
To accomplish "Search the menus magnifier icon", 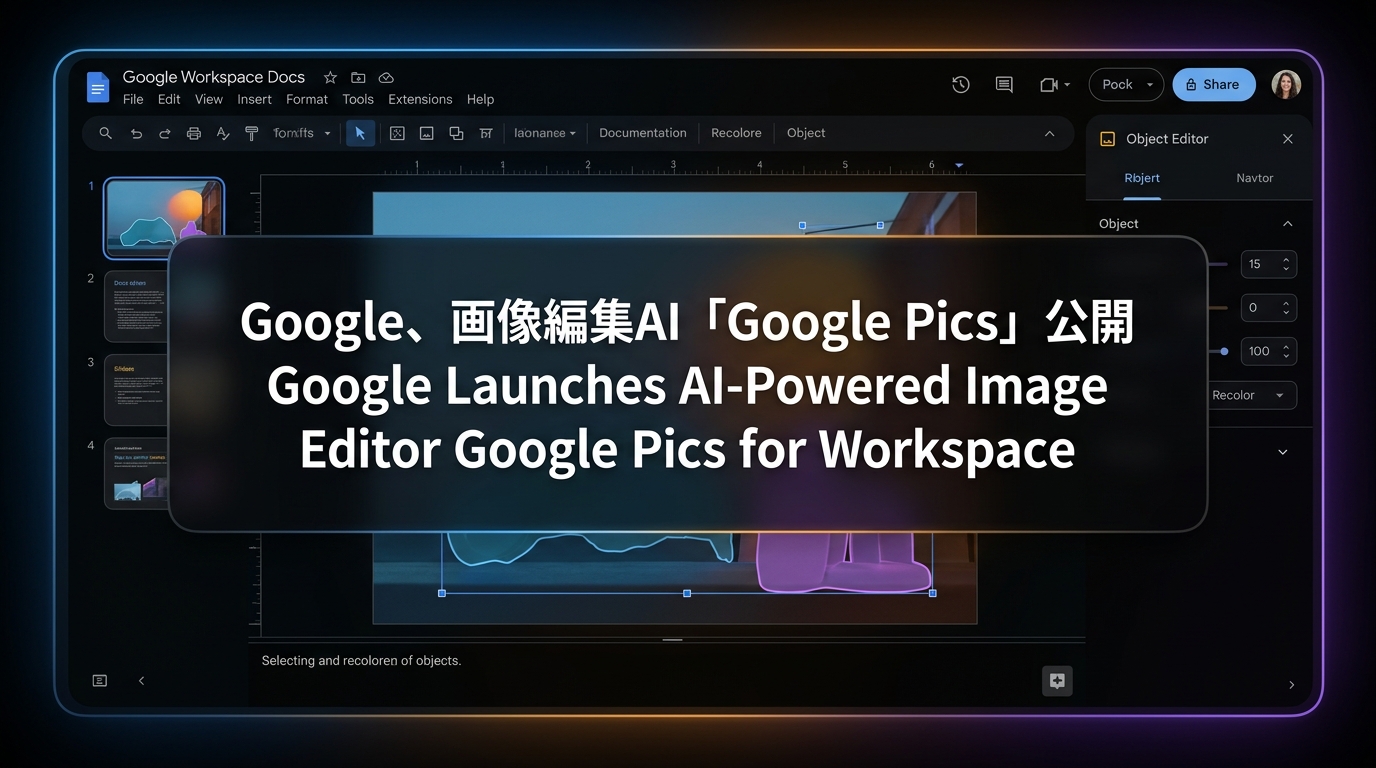I will (x=105, y=133).
